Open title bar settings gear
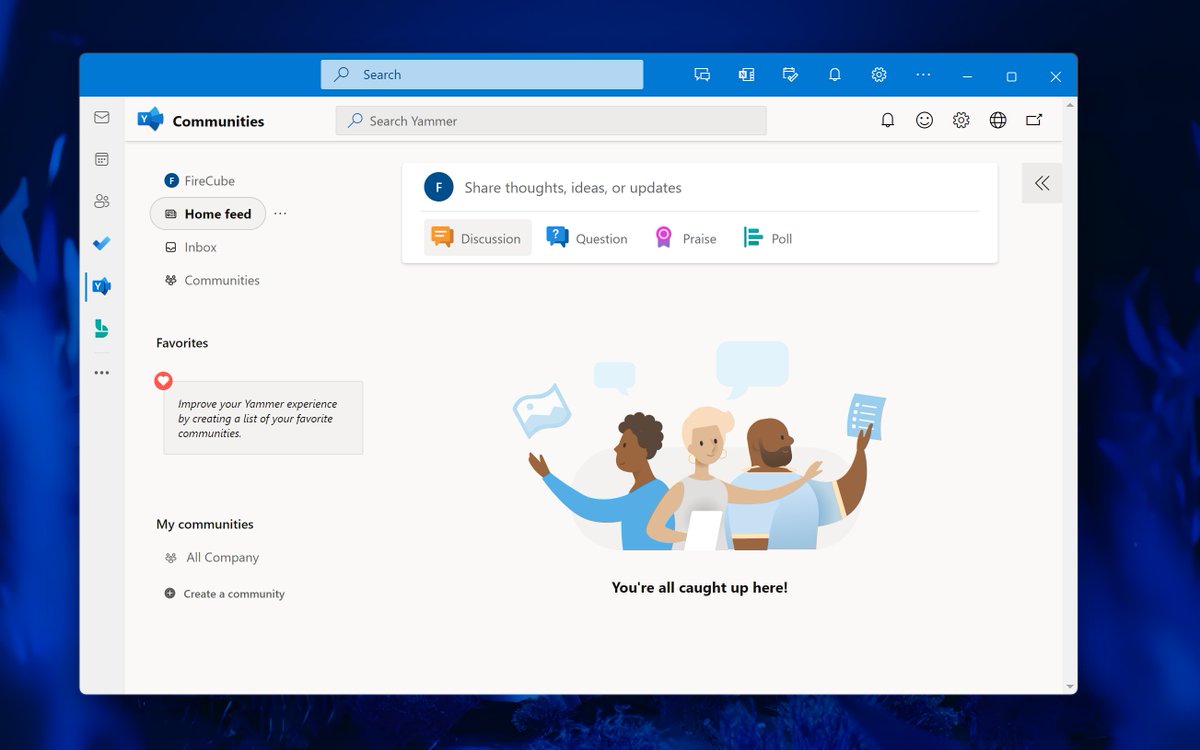This screenshot has height=750, width=1200. click(879, 75)
